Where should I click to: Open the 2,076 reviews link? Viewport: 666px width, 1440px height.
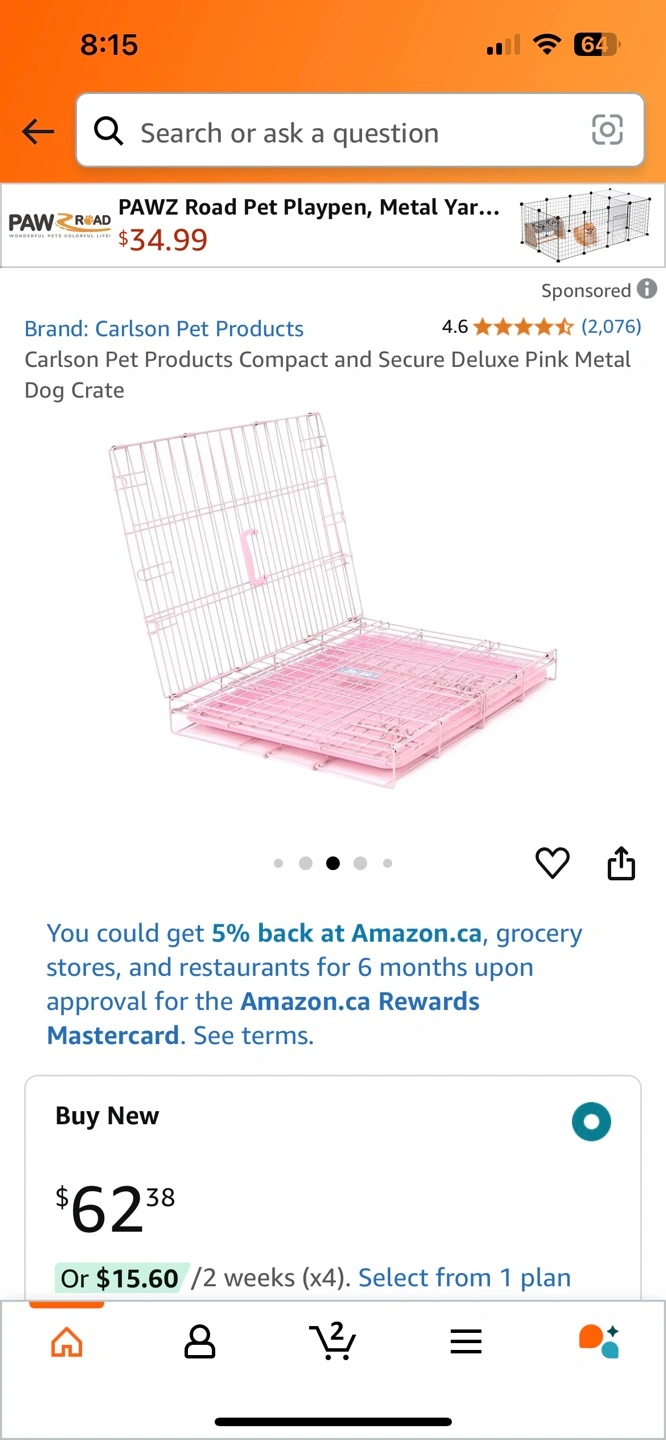pos(611,326)
